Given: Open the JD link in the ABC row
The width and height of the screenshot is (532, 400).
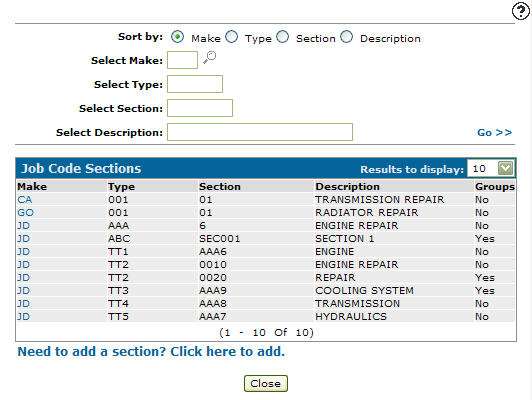Looking at the screenshot, I should [x=24, y=239].
